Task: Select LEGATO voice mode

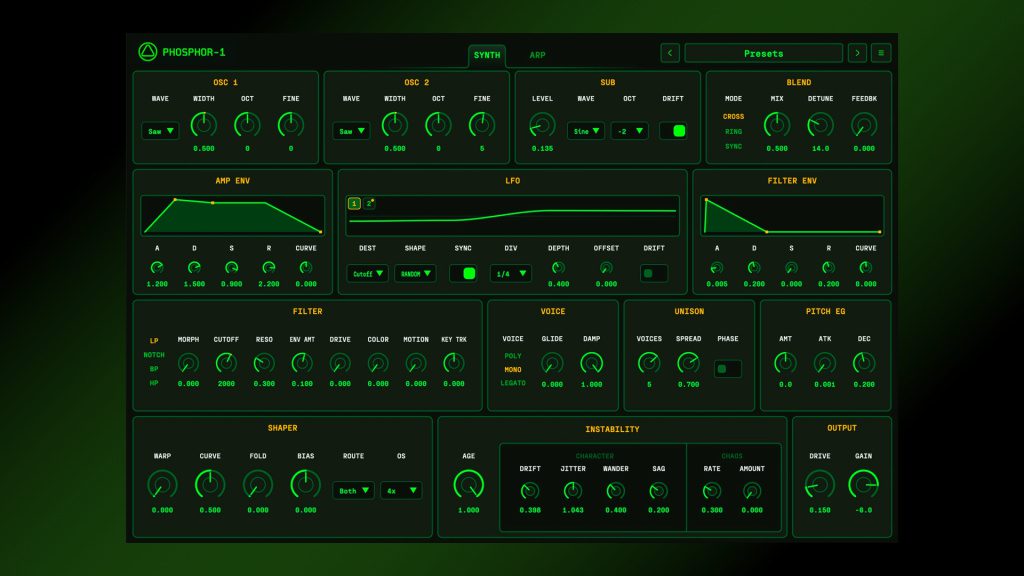Action: click(513, 383)
